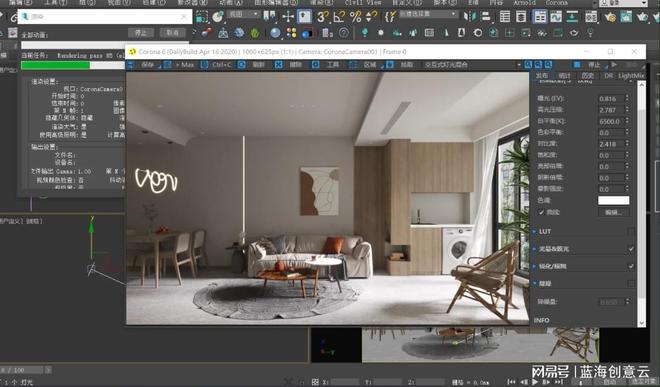Viewport: 660px width, 387px height.
Task: Open the render setup teapot-with-gear icon
Action: [609, 16]
